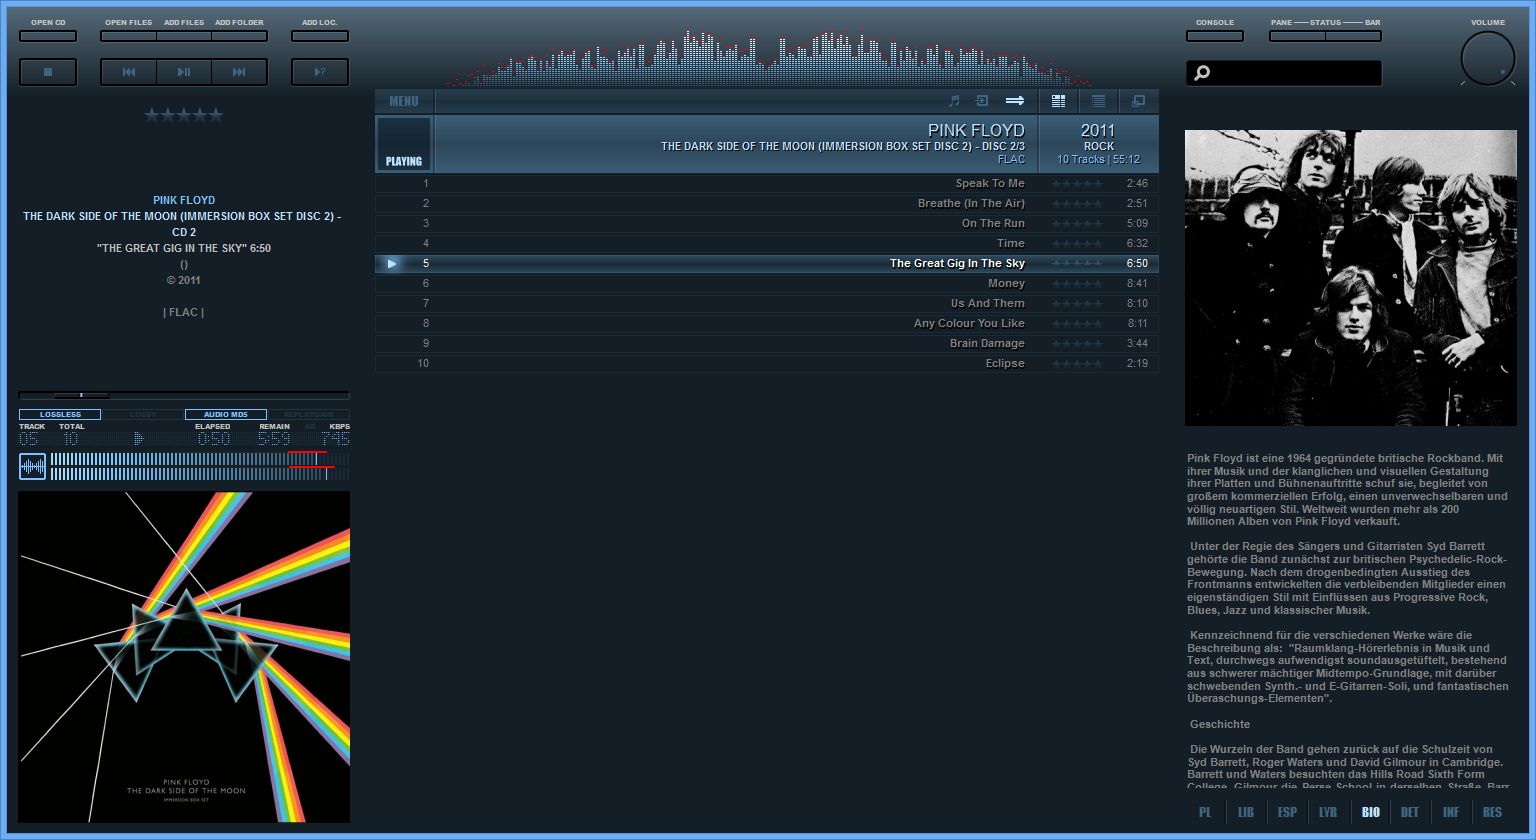Image resolution: width=1536 pixels, height=840 pixels.
Task: Select track "On The Run"
Action: point(767,223)
